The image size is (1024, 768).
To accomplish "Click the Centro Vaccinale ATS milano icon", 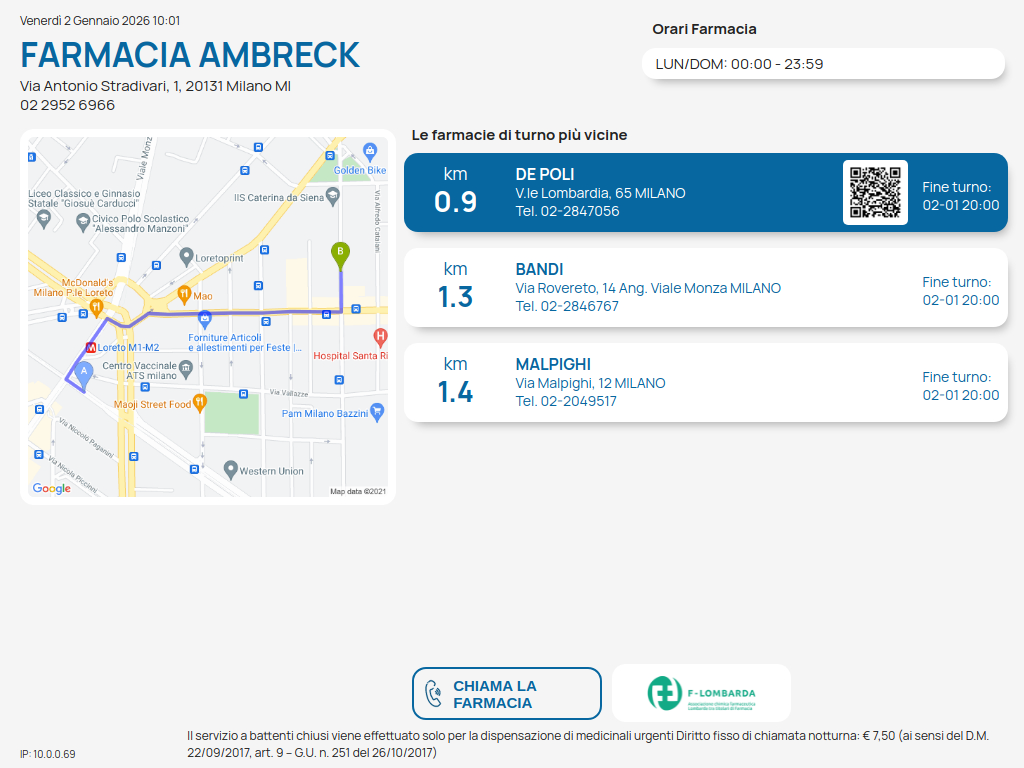I will (x=185, y=371).
